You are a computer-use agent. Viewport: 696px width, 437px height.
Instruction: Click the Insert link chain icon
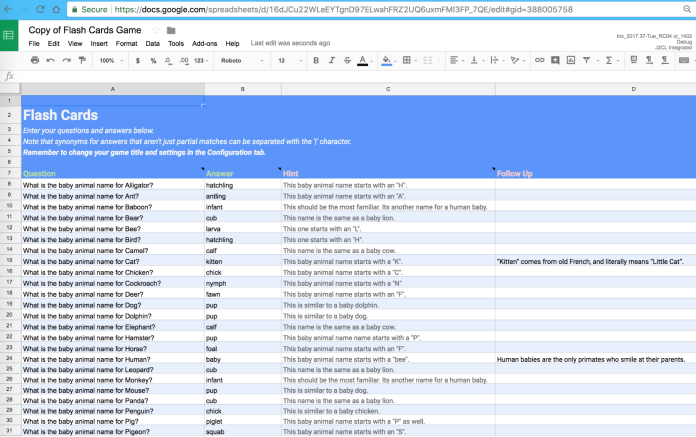pos(540,60)
